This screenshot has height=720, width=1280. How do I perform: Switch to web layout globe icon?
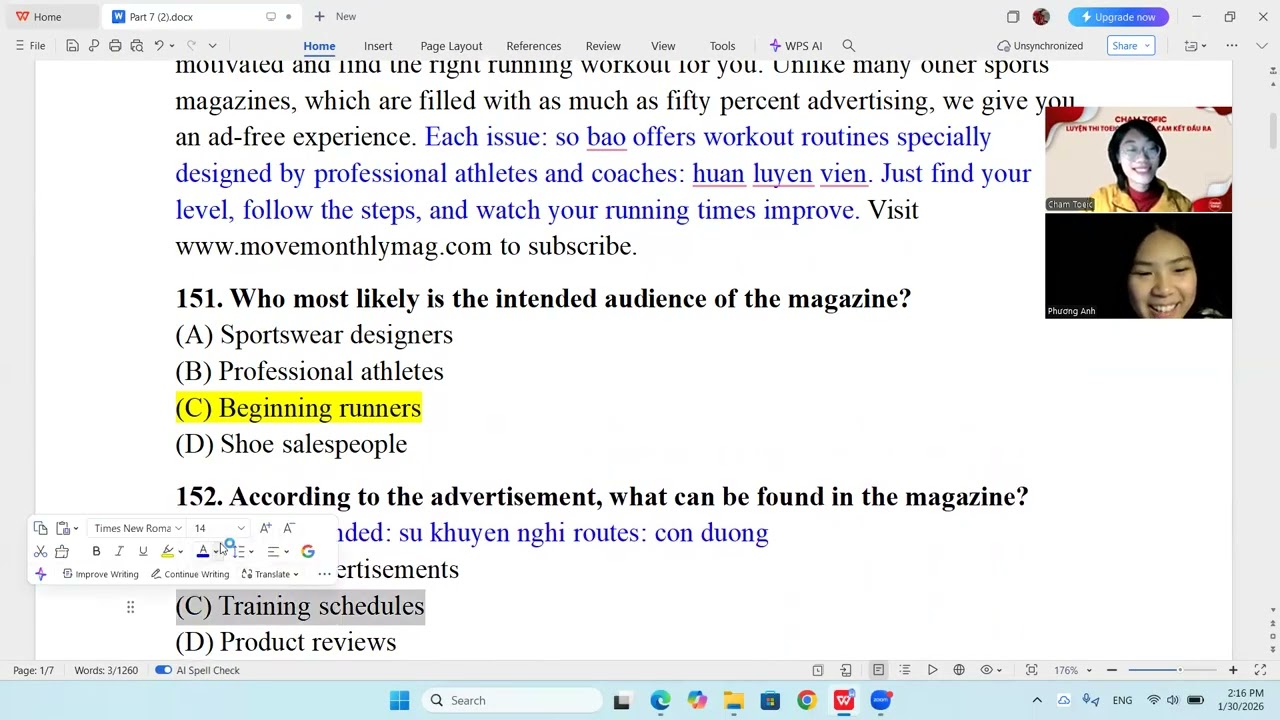[x=959, y=670]
